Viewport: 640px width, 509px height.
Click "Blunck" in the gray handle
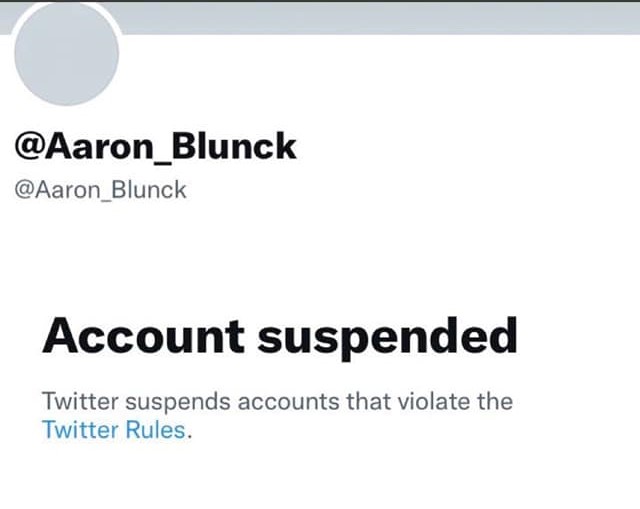pos(150,190)
